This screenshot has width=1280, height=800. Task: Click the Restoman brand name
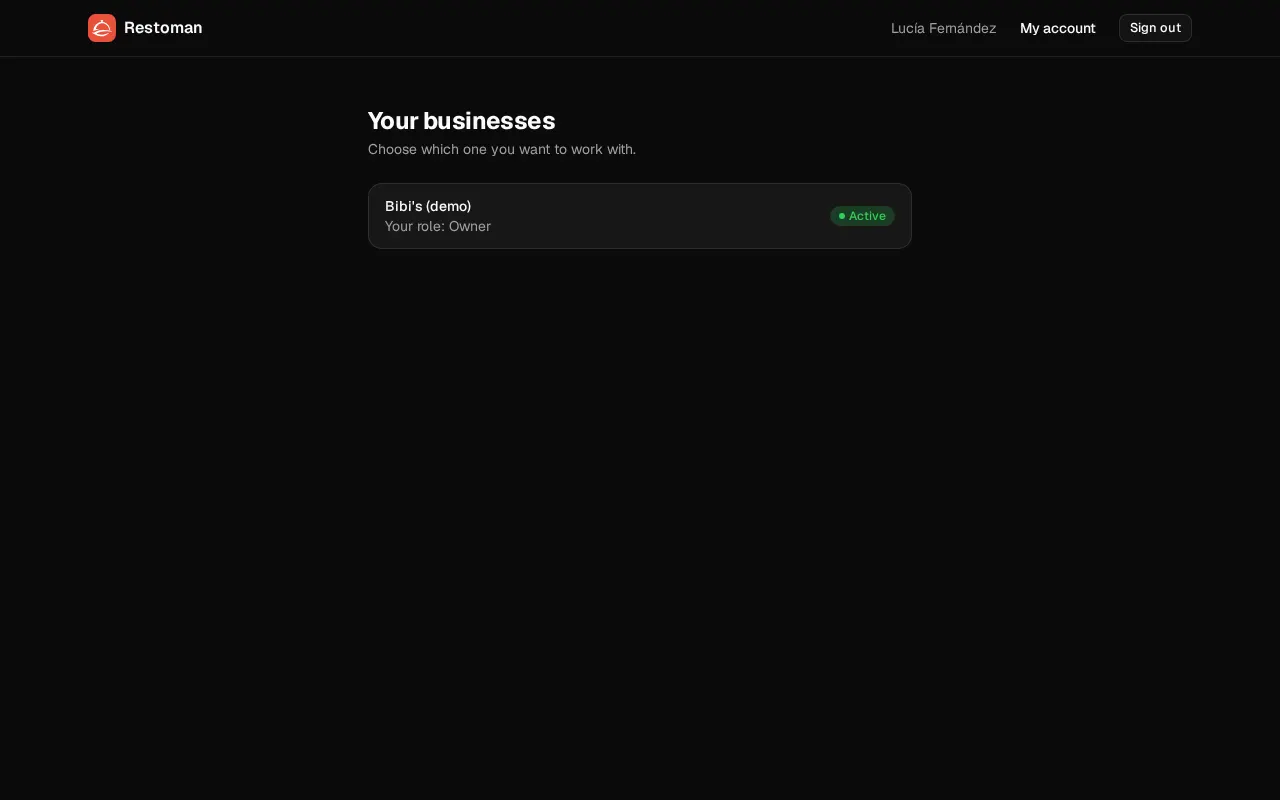click(x=163, y=28)
